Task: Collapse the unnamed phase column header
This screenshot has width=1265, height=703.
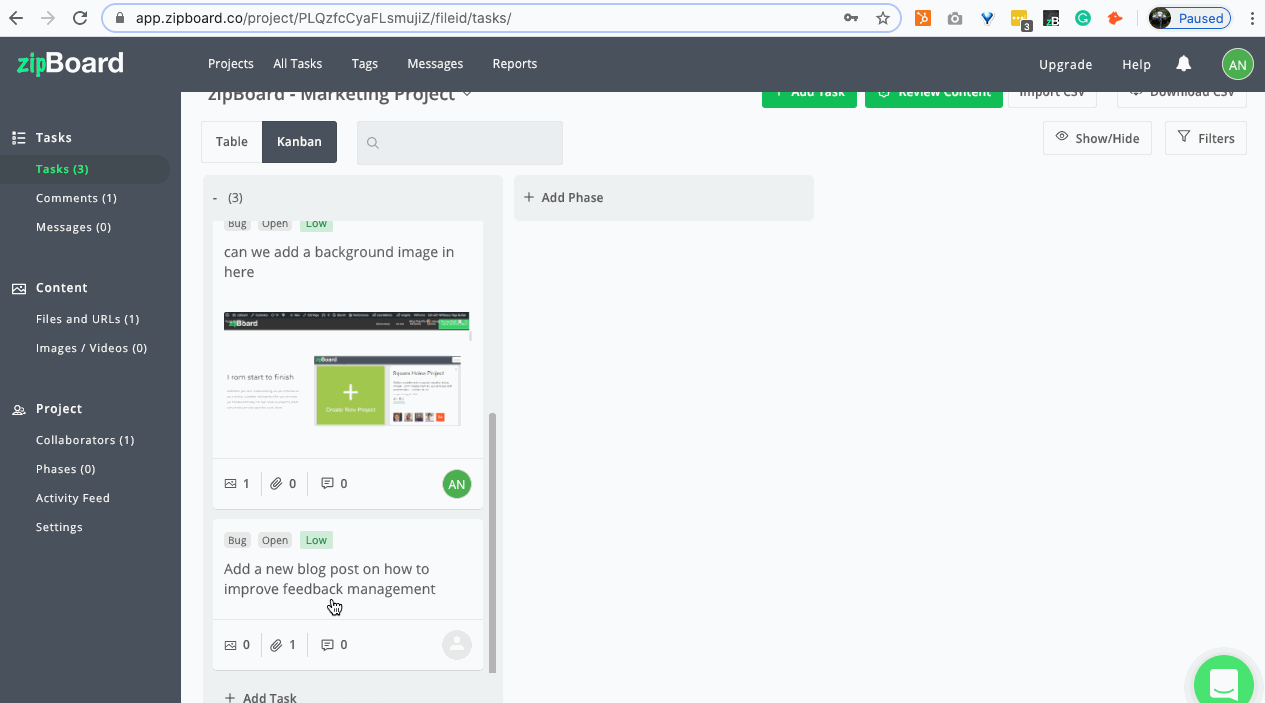Action: pos(215,198)
